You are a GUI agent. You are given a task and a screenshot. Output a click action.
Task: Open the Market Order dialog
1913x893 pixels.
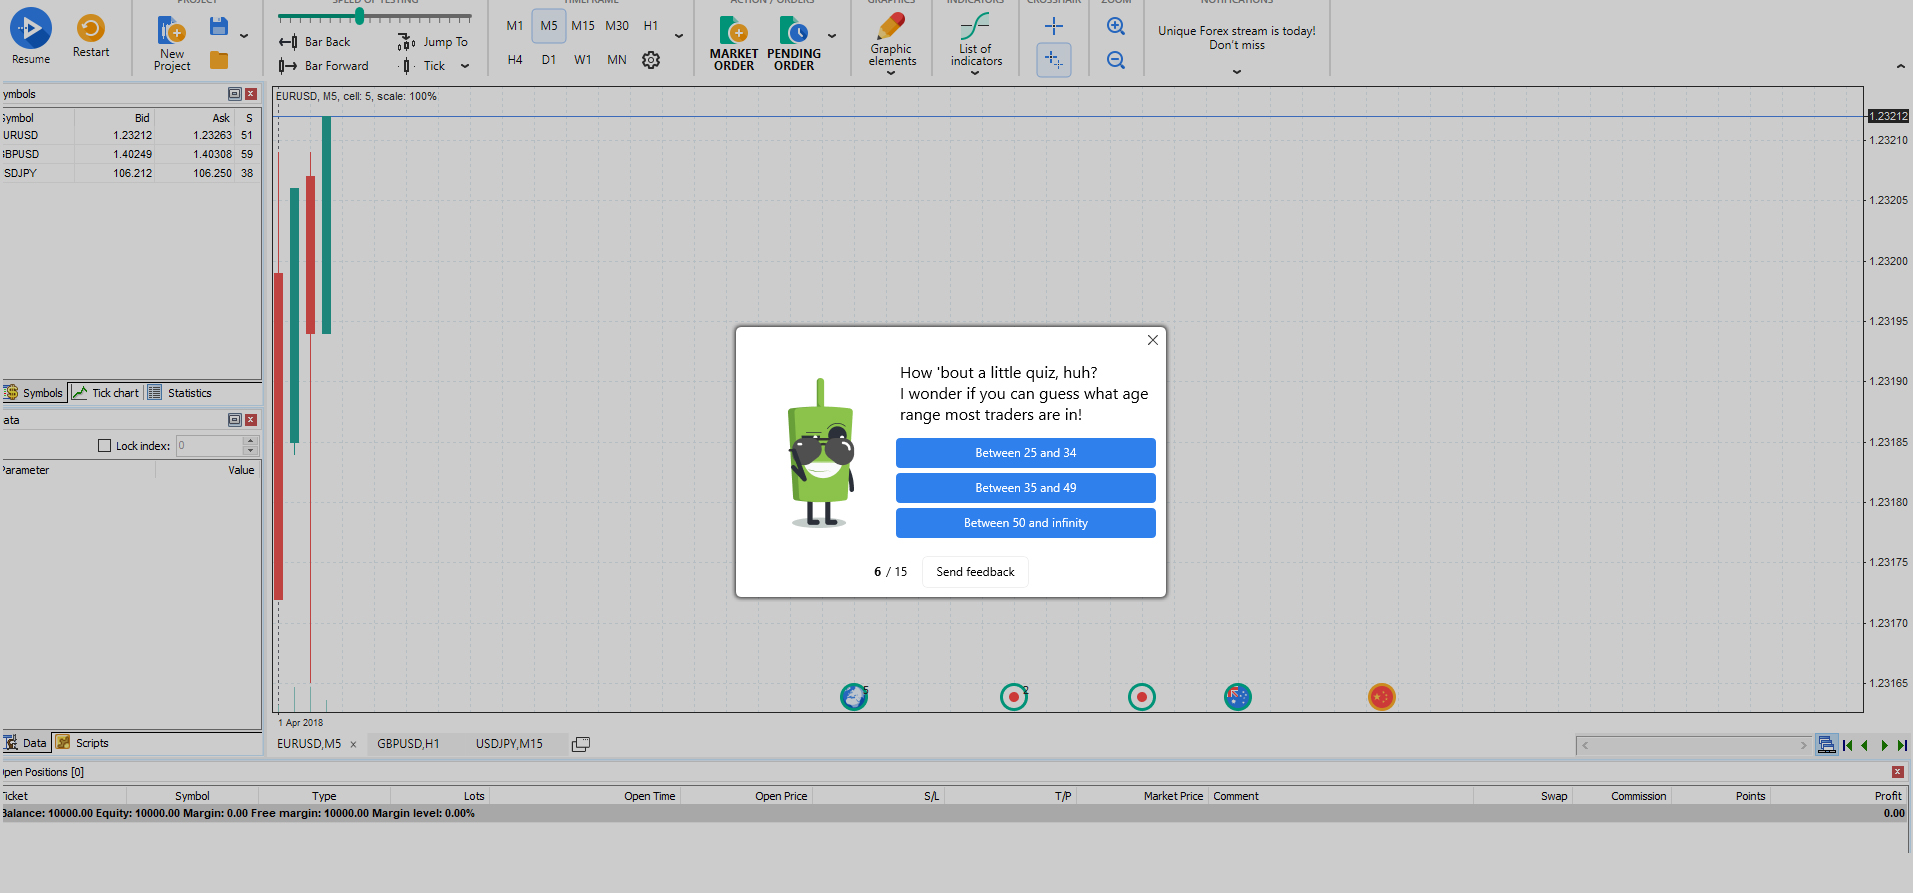[734, 32]
